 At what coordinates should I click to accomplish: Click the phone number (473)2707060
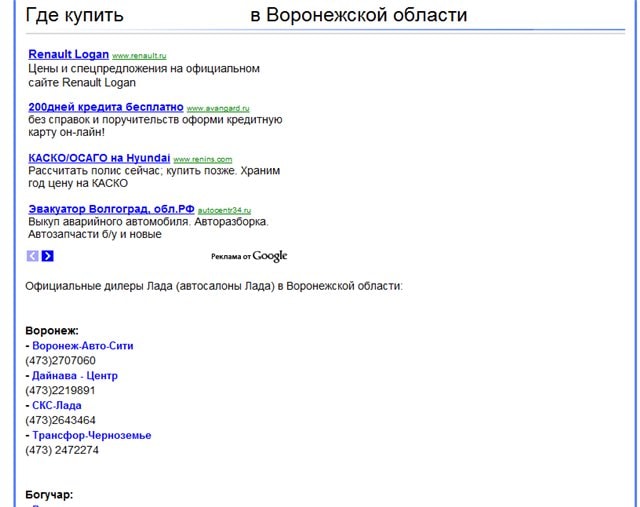[61, 361]
